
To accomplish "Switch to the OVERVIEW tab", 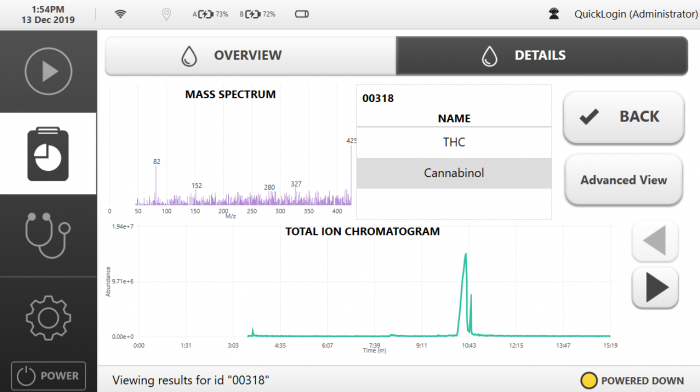I will click(250, 56).
